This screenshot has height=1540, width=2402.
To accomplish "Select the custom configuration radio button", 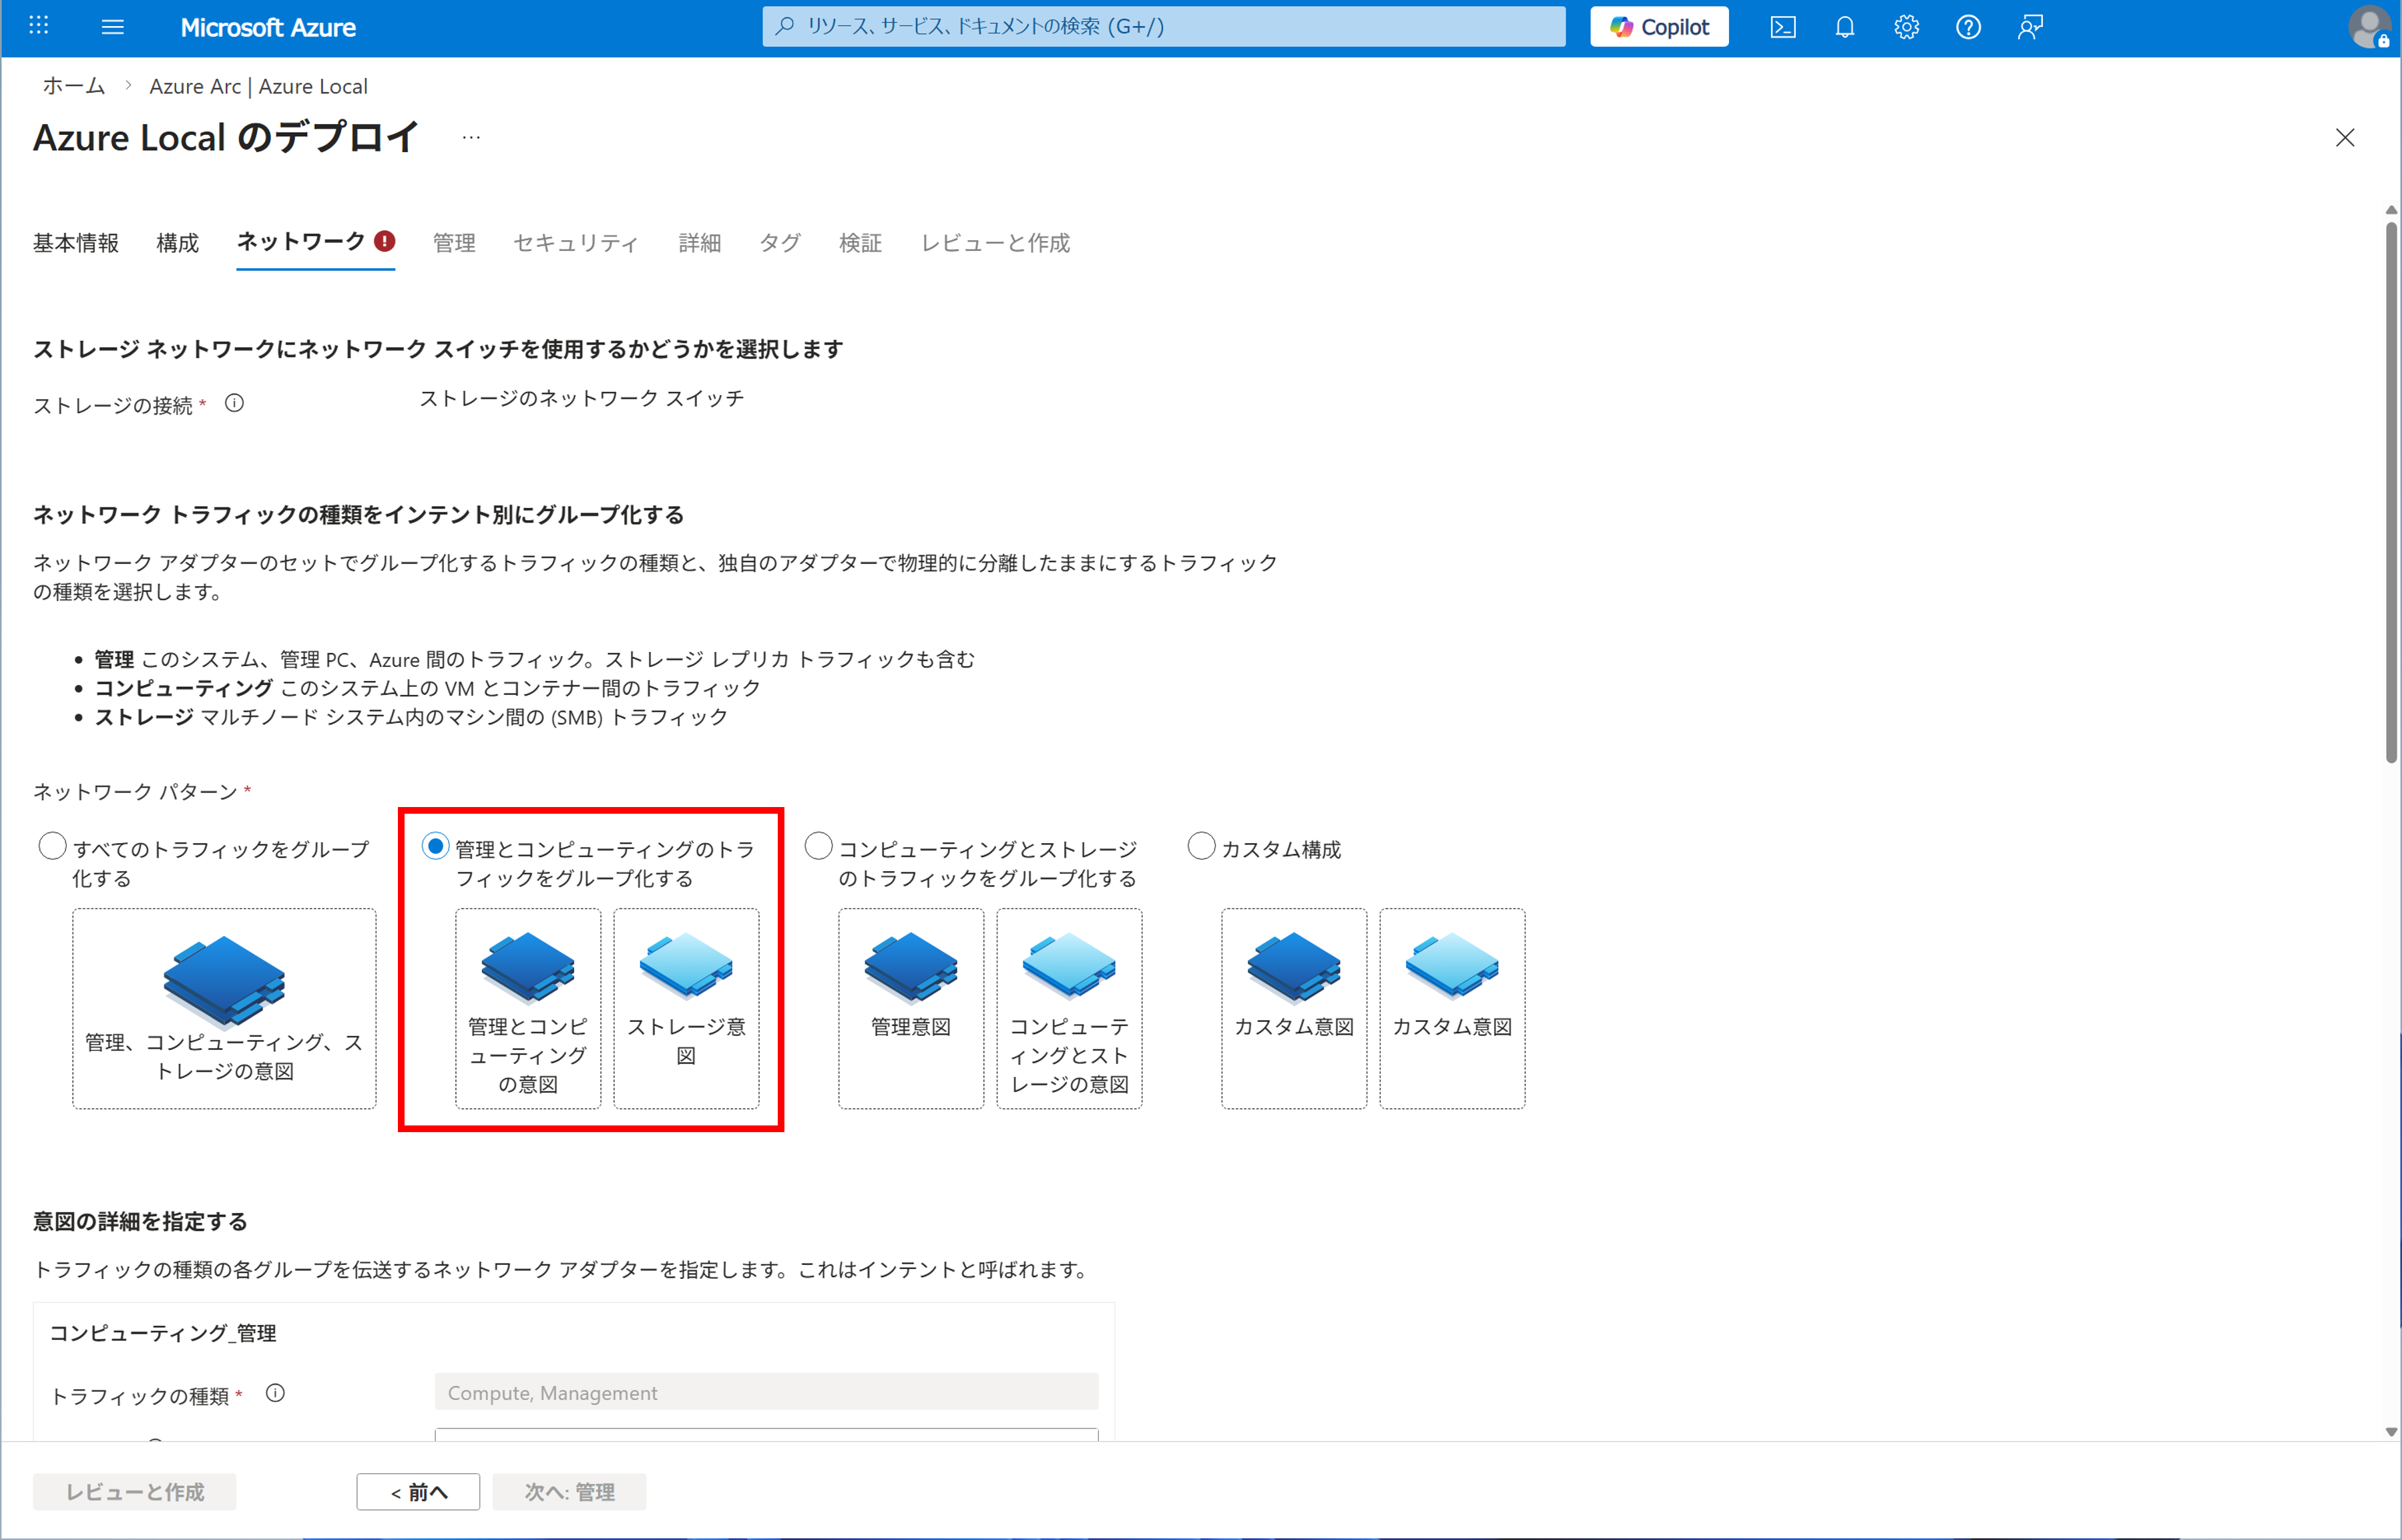I will click(1201, 846).
